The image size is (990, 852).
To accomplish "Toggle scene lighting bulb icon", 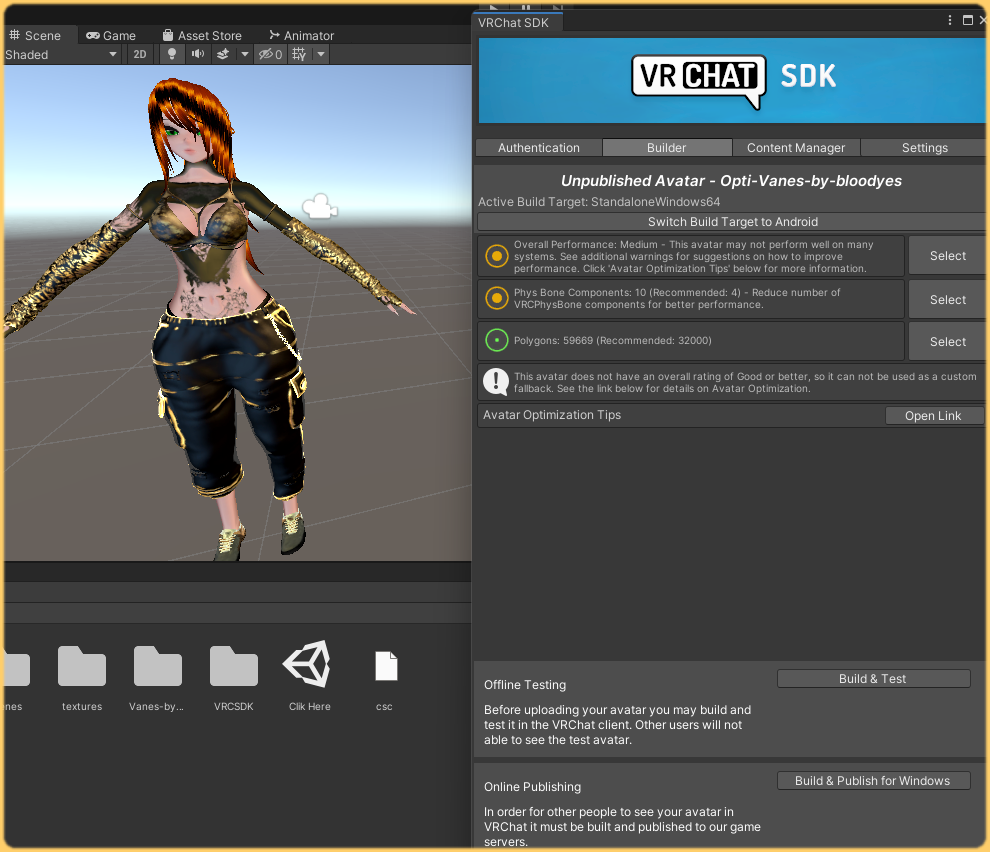I will coord(172,54).
